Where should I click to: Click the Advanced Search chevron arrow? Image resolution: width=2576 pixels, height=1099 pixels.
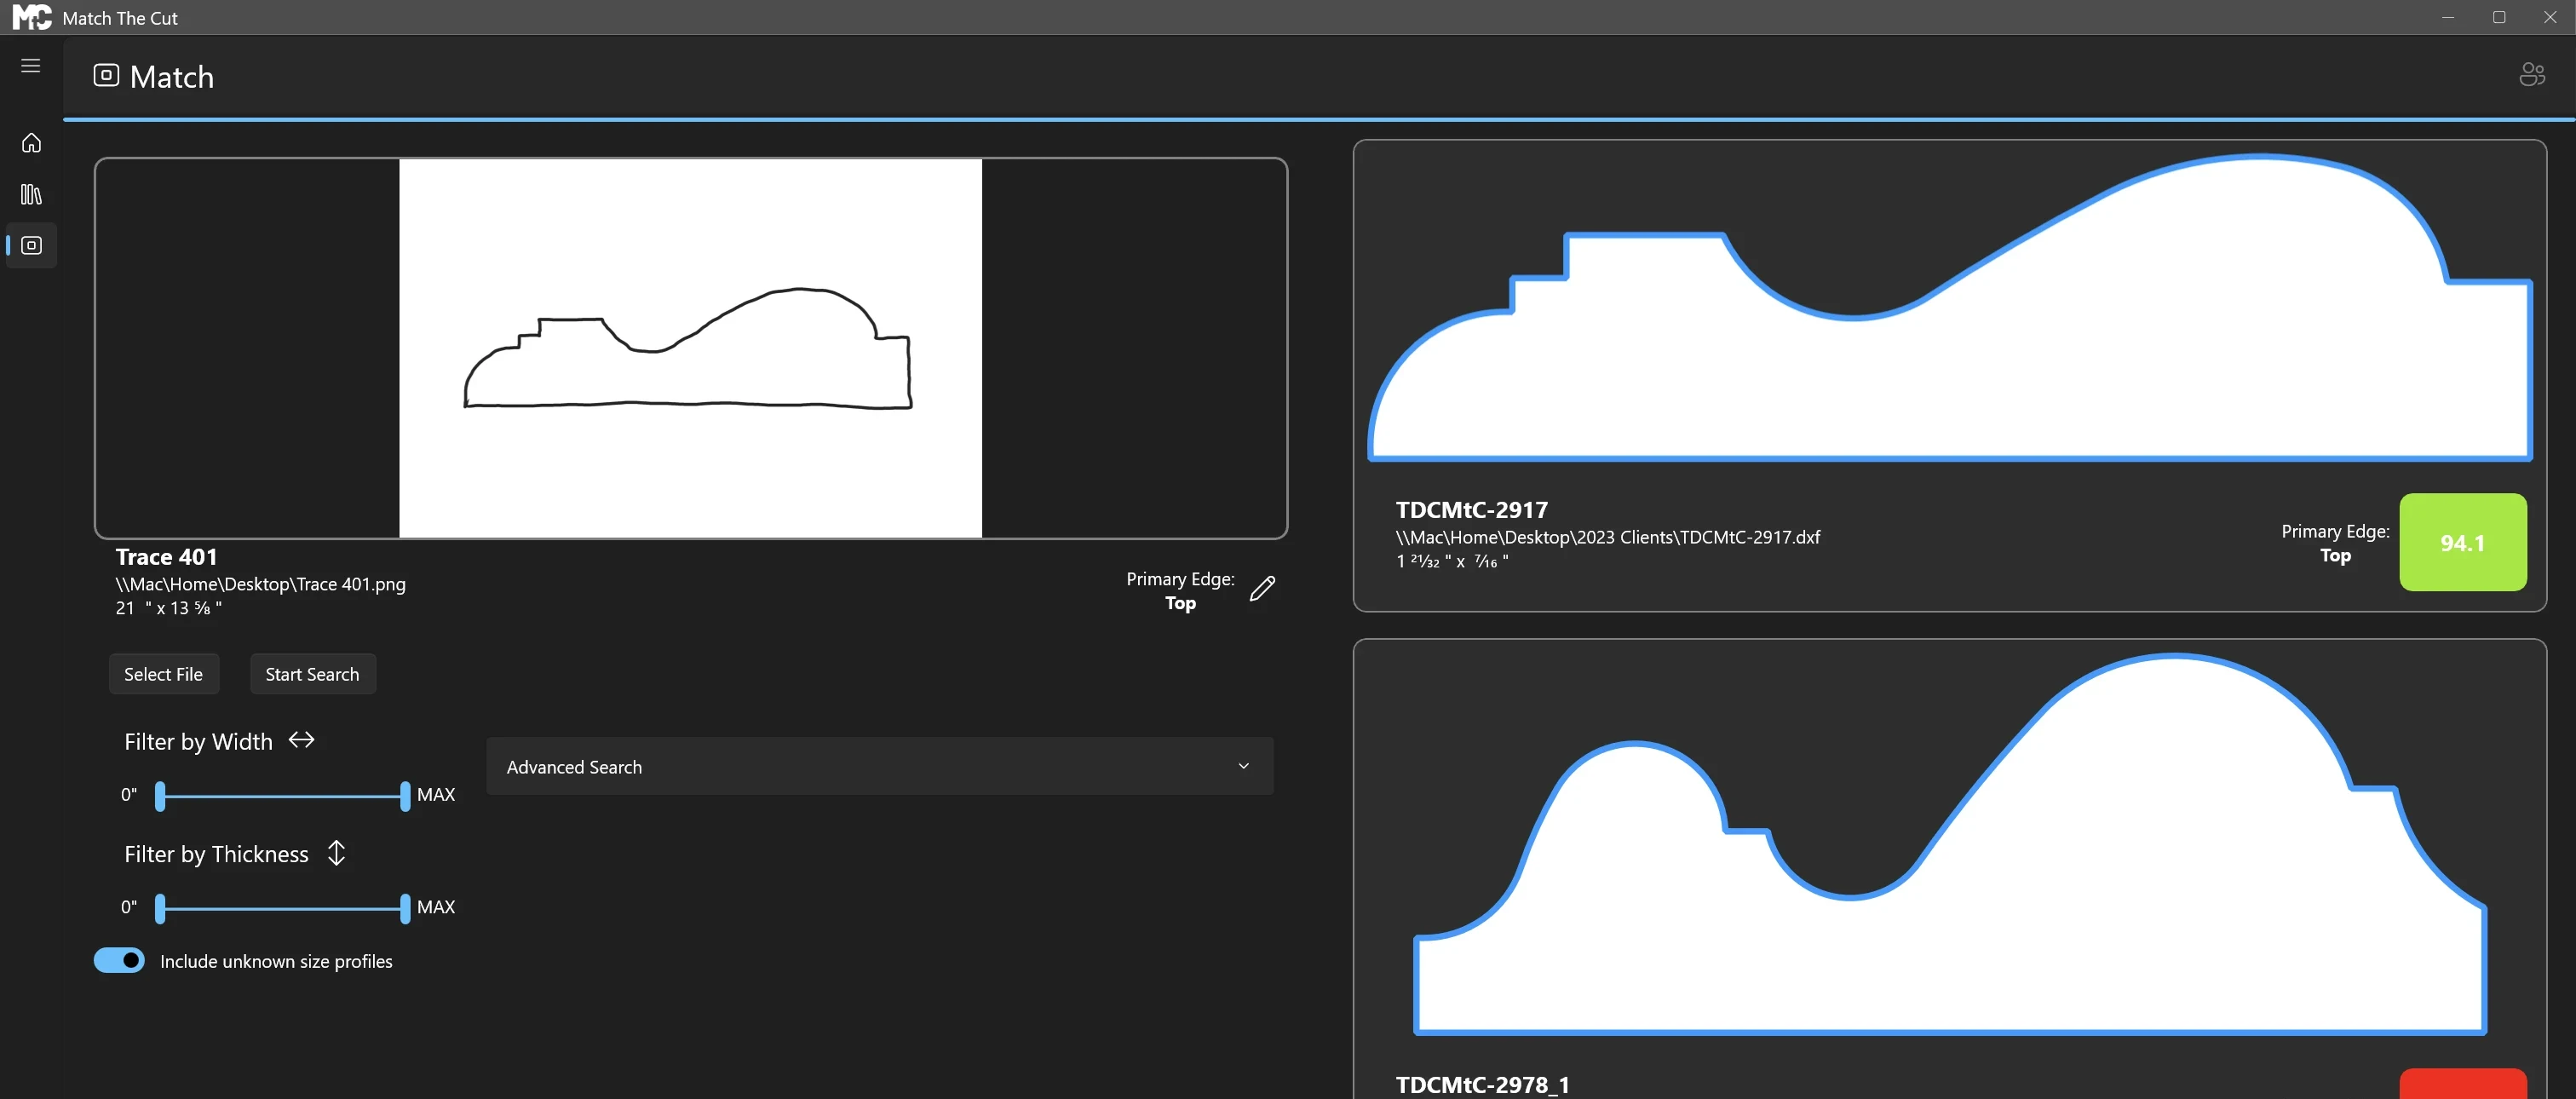(x=1243, y=766)
